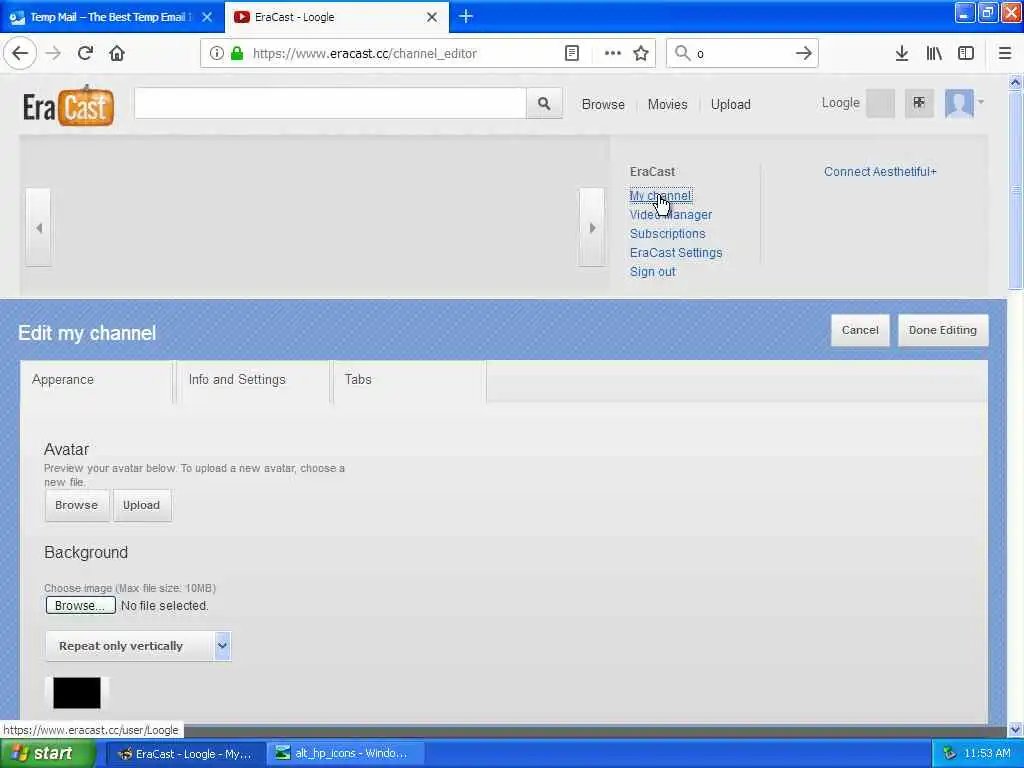
Task: Click the Loogle username in header
Action: pos(840,103)
